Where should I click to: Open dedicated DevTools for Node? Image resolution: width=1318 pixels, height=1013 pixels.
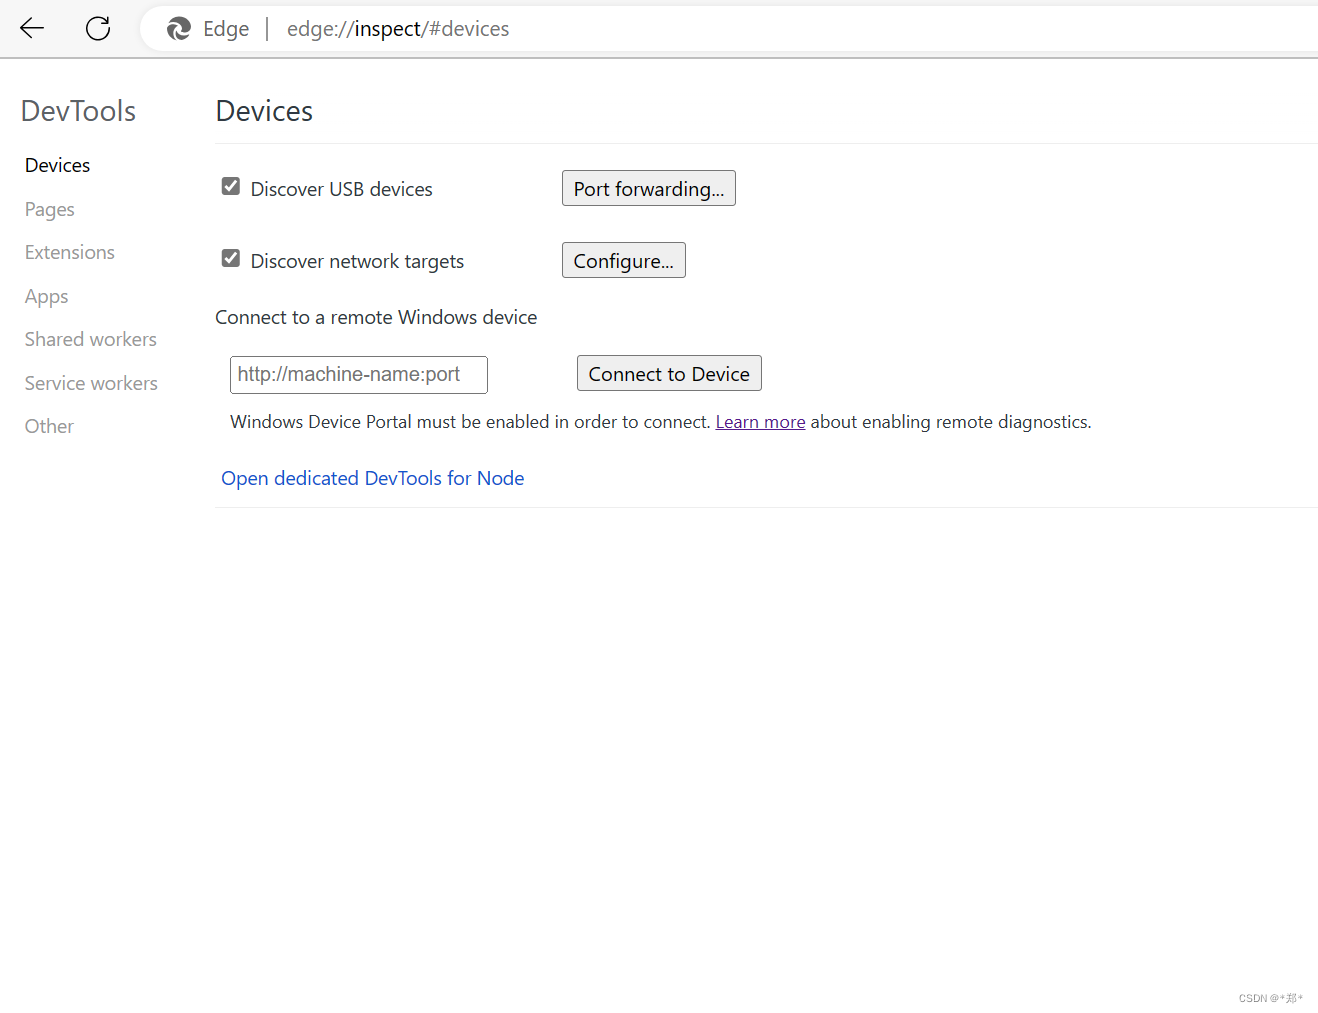tap(373, 478)
